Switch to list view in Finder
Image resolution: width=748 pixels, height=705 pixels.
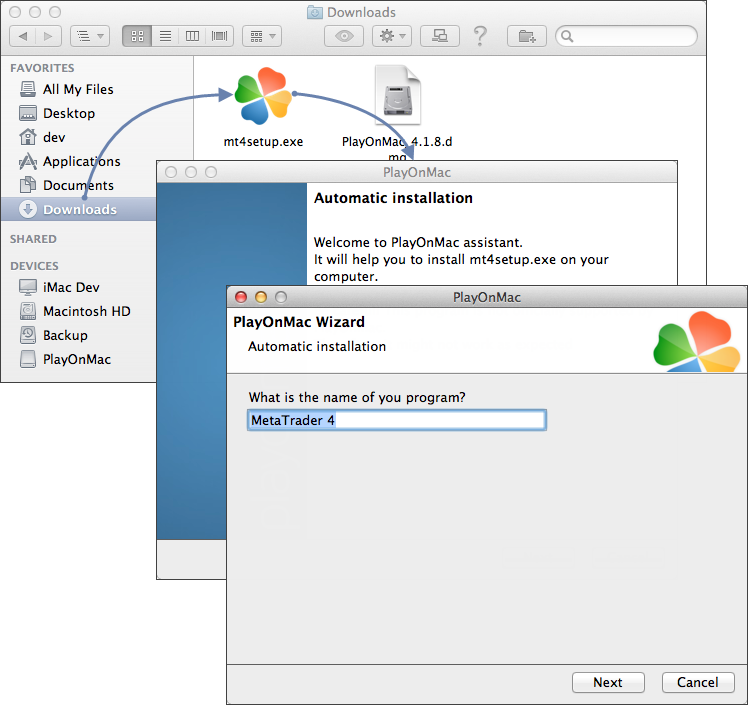(165, 36)
